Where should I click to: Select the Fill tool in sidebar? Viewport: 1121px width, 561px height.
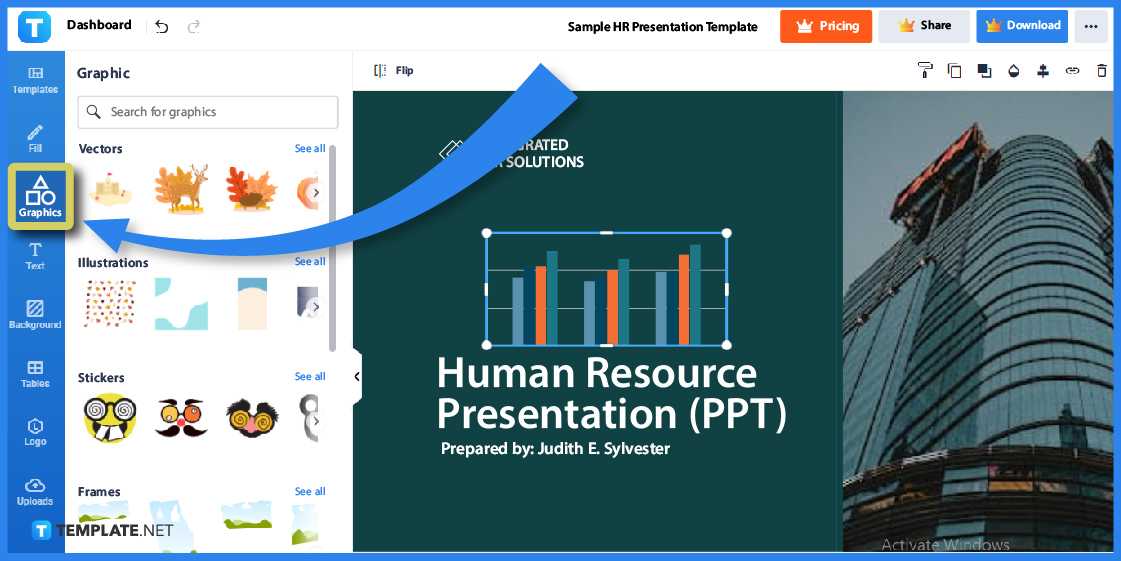[35, 138]
